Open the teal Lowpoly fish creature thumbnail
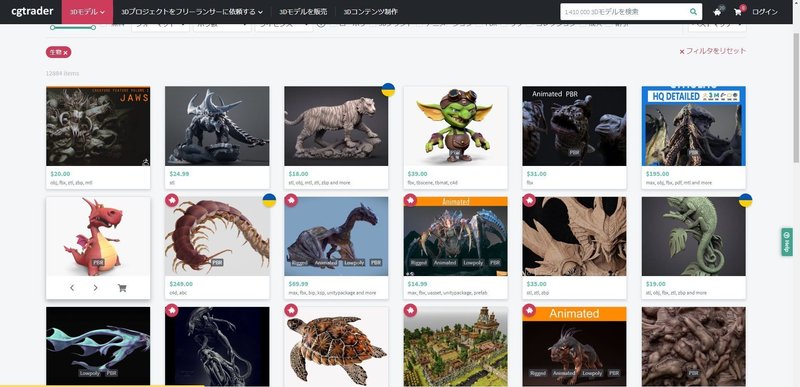 point(98,346)
